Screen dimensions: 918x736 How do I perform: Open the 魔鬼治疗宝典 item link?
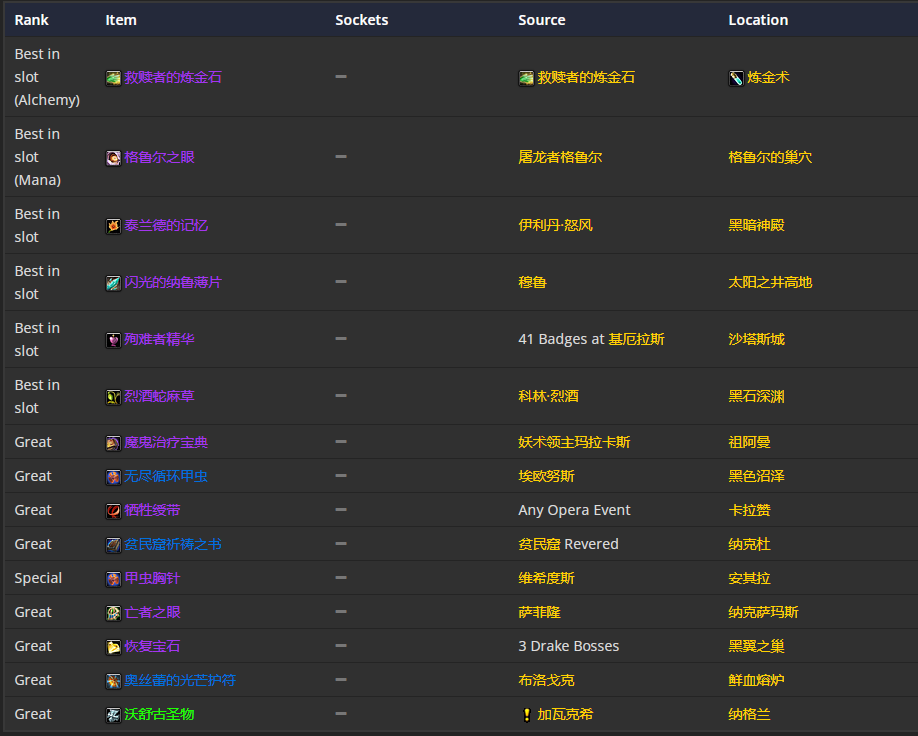(166, 442)
